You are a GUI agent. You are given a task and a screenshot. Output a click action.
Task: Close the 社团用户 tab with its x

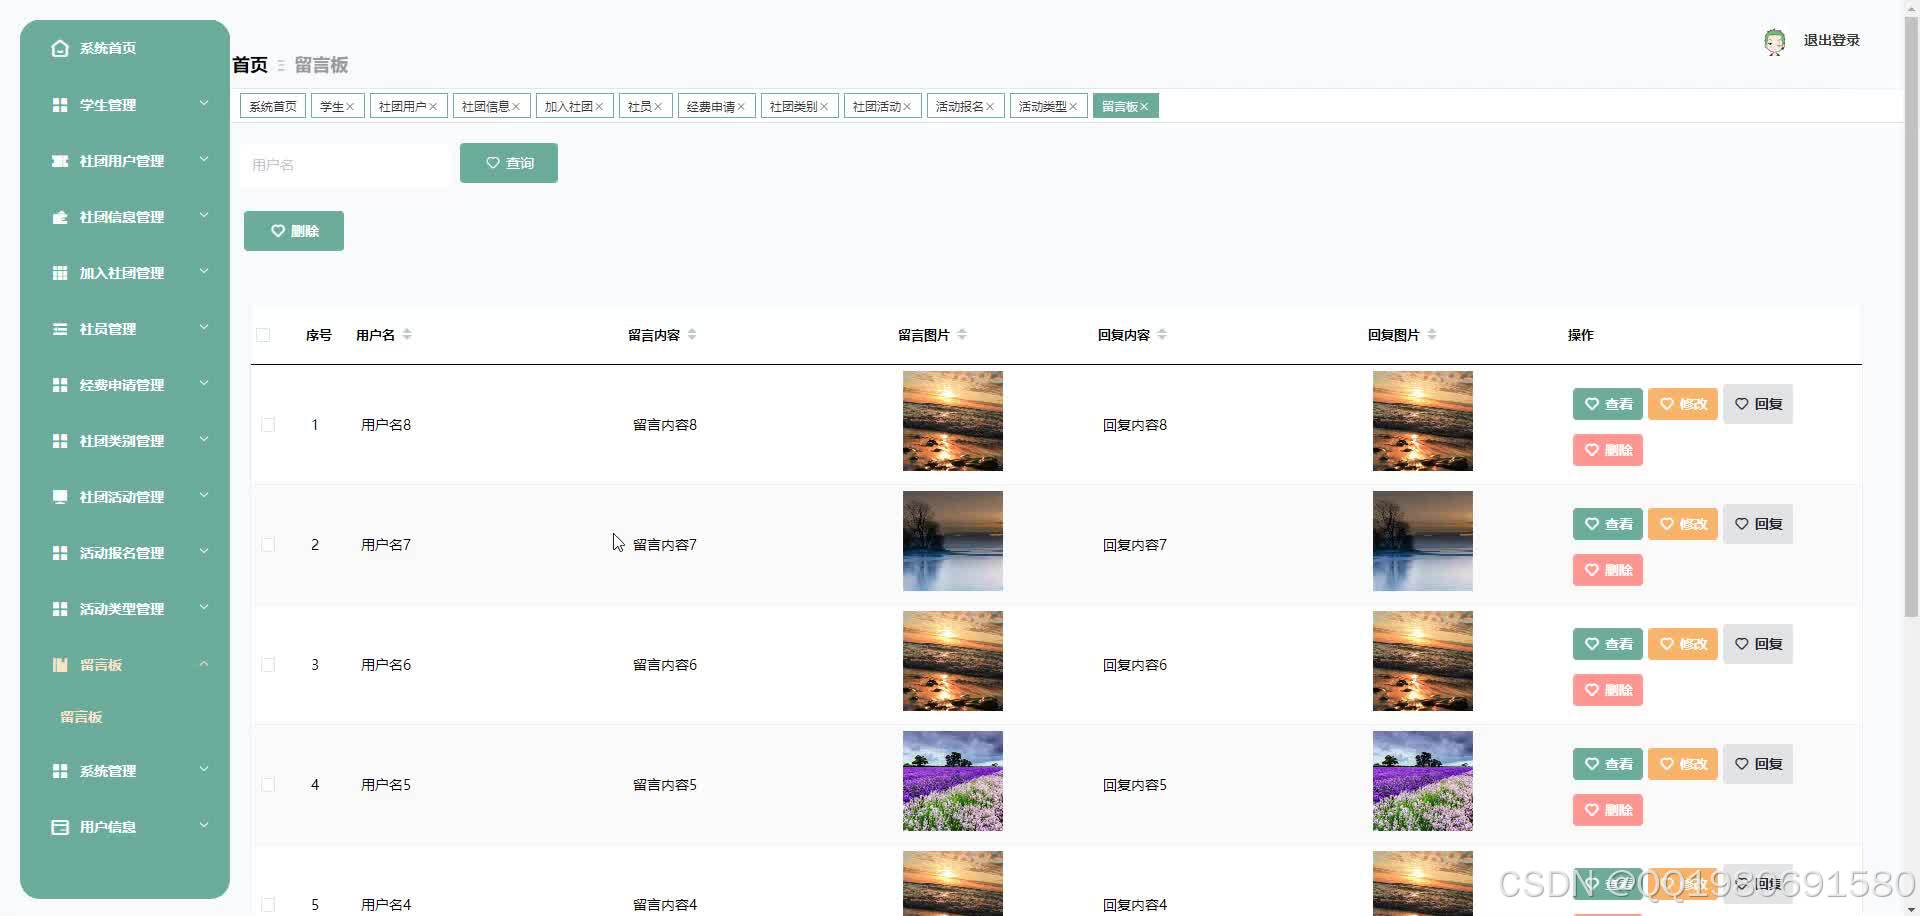point(433,107)
